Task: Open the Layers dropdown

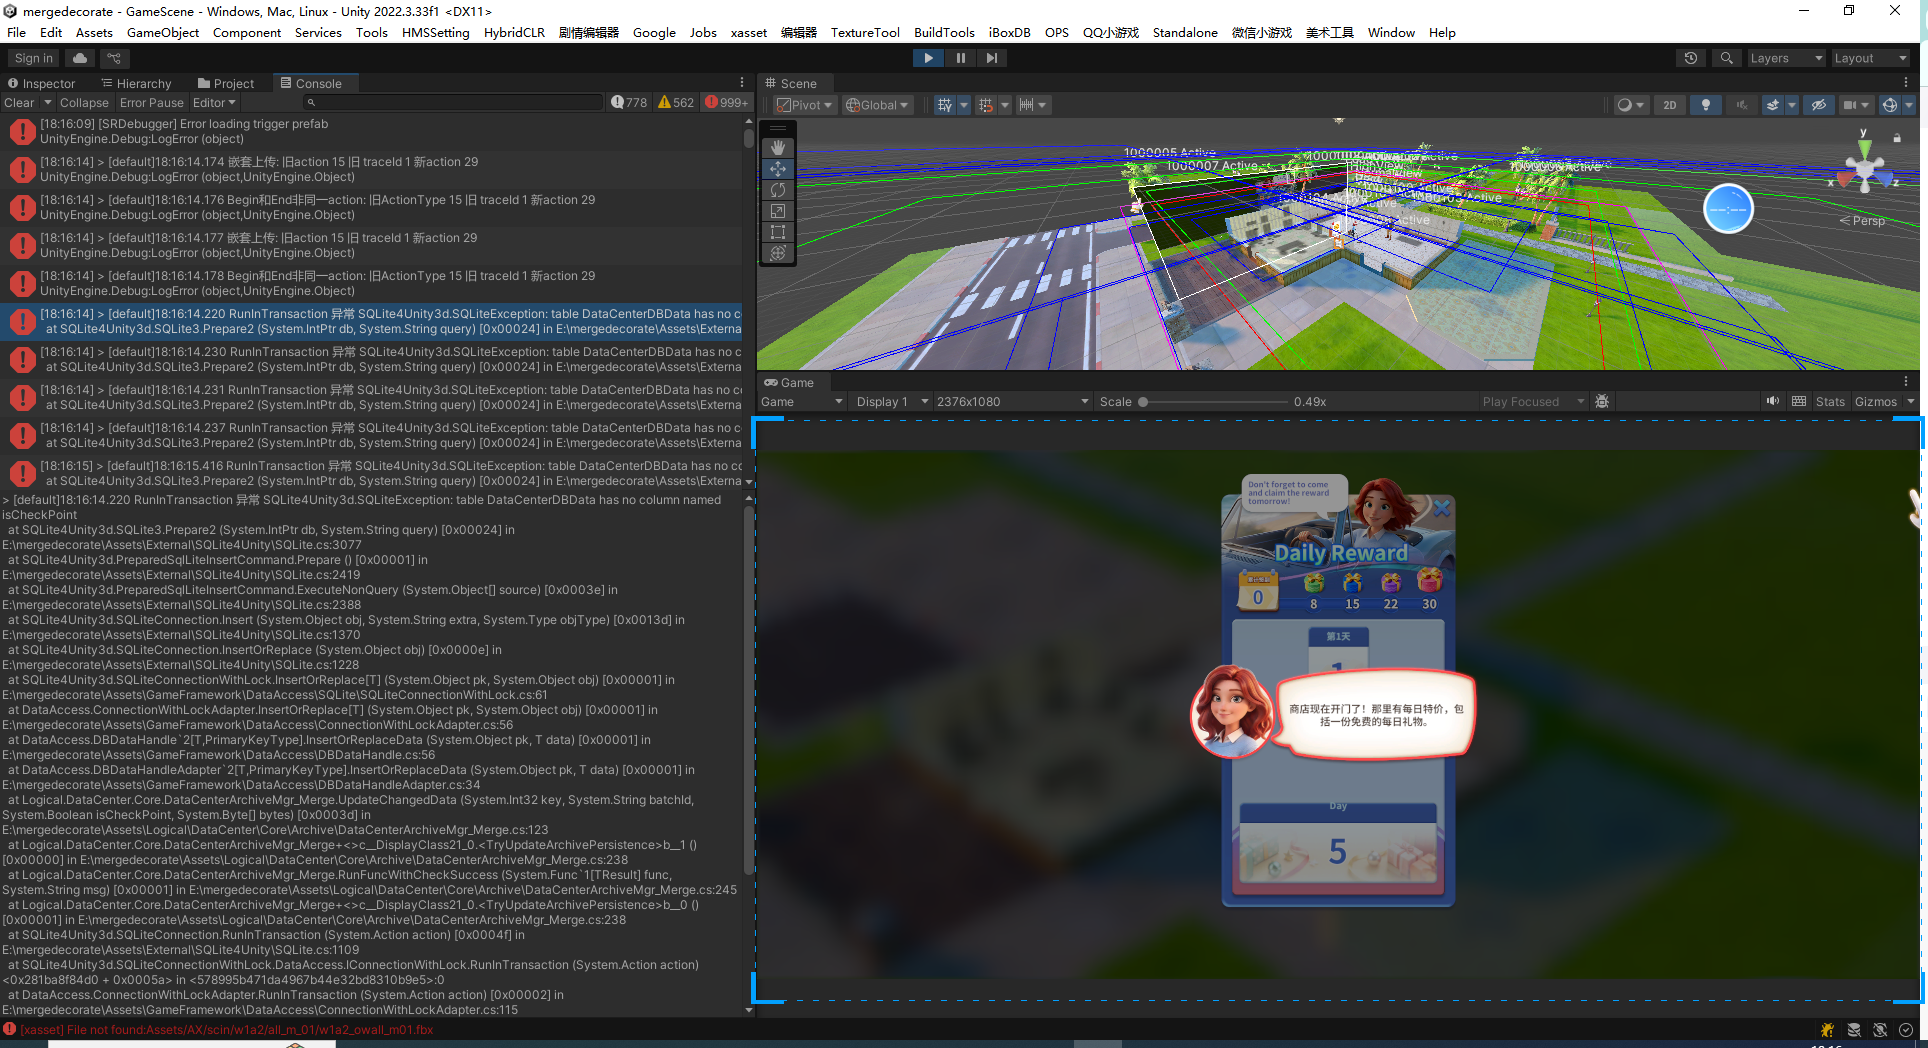Action: pos(1785,58)
